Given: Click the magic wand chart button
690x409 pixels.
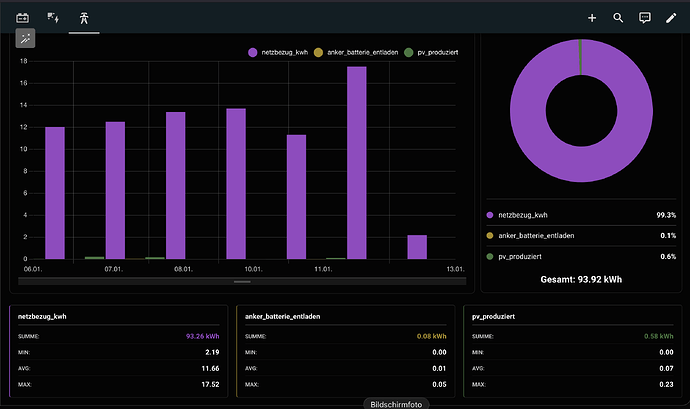Looking at the screenshot, I should tap(25, 39).
